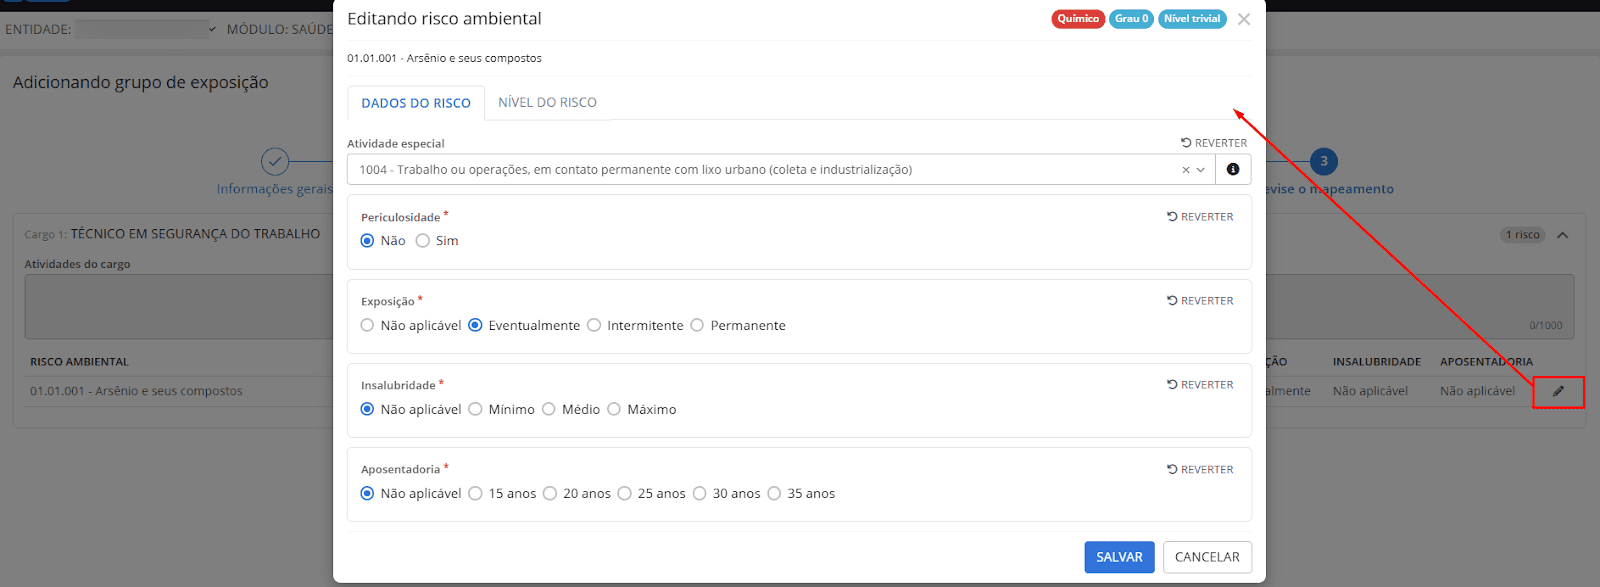Click the Químico red badge
Viewport: 1600px width, 587px height.
tap(1077, 19)
